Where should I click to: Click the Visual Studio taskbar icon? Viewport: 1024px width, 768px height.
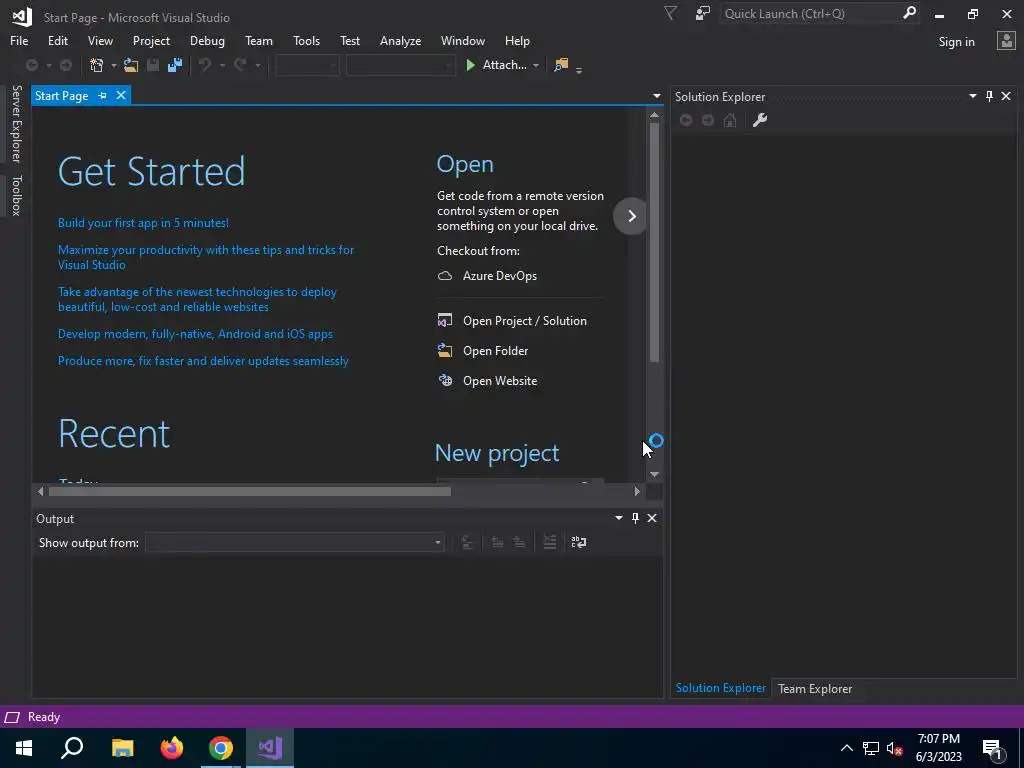pyautogui.click(x=270, y=748)
